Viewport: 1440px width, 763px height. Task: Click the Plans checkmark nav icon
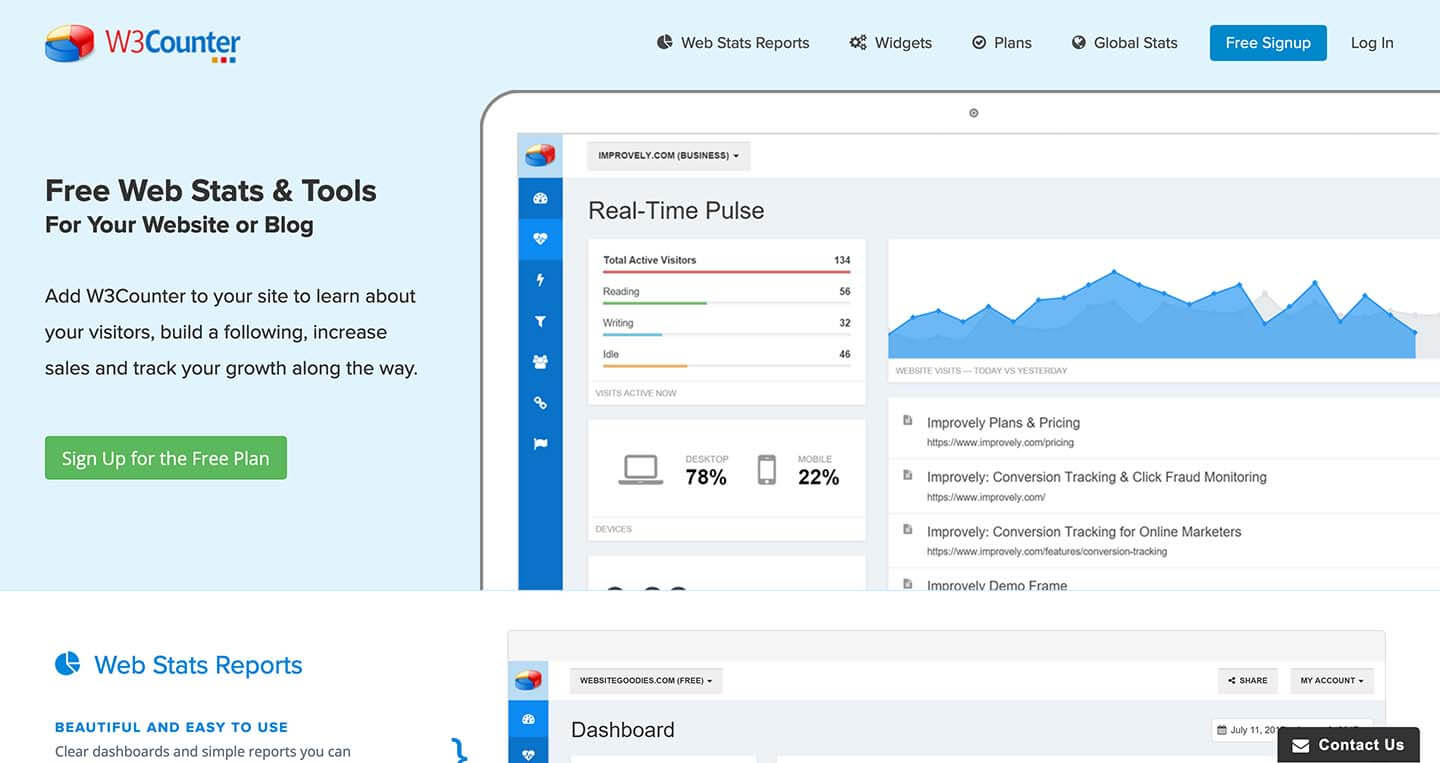click(979, 43)
